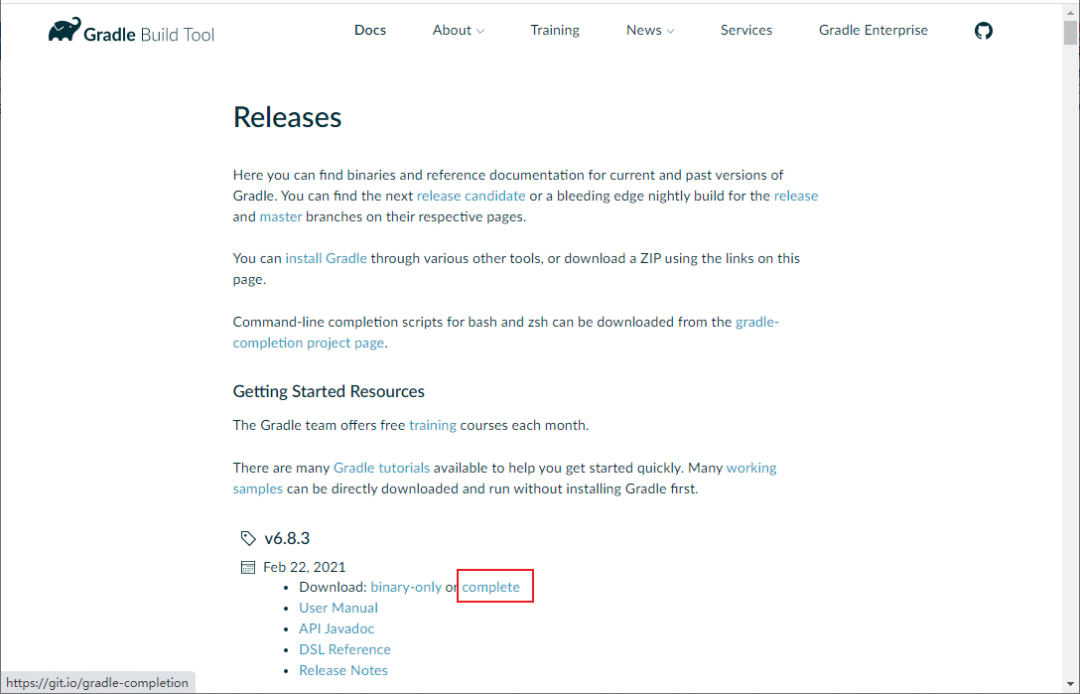Click the scrollbar down arrow
Image resolution: width=1080 pixels, height=694 pixels.
click(x=1070, y=683)
